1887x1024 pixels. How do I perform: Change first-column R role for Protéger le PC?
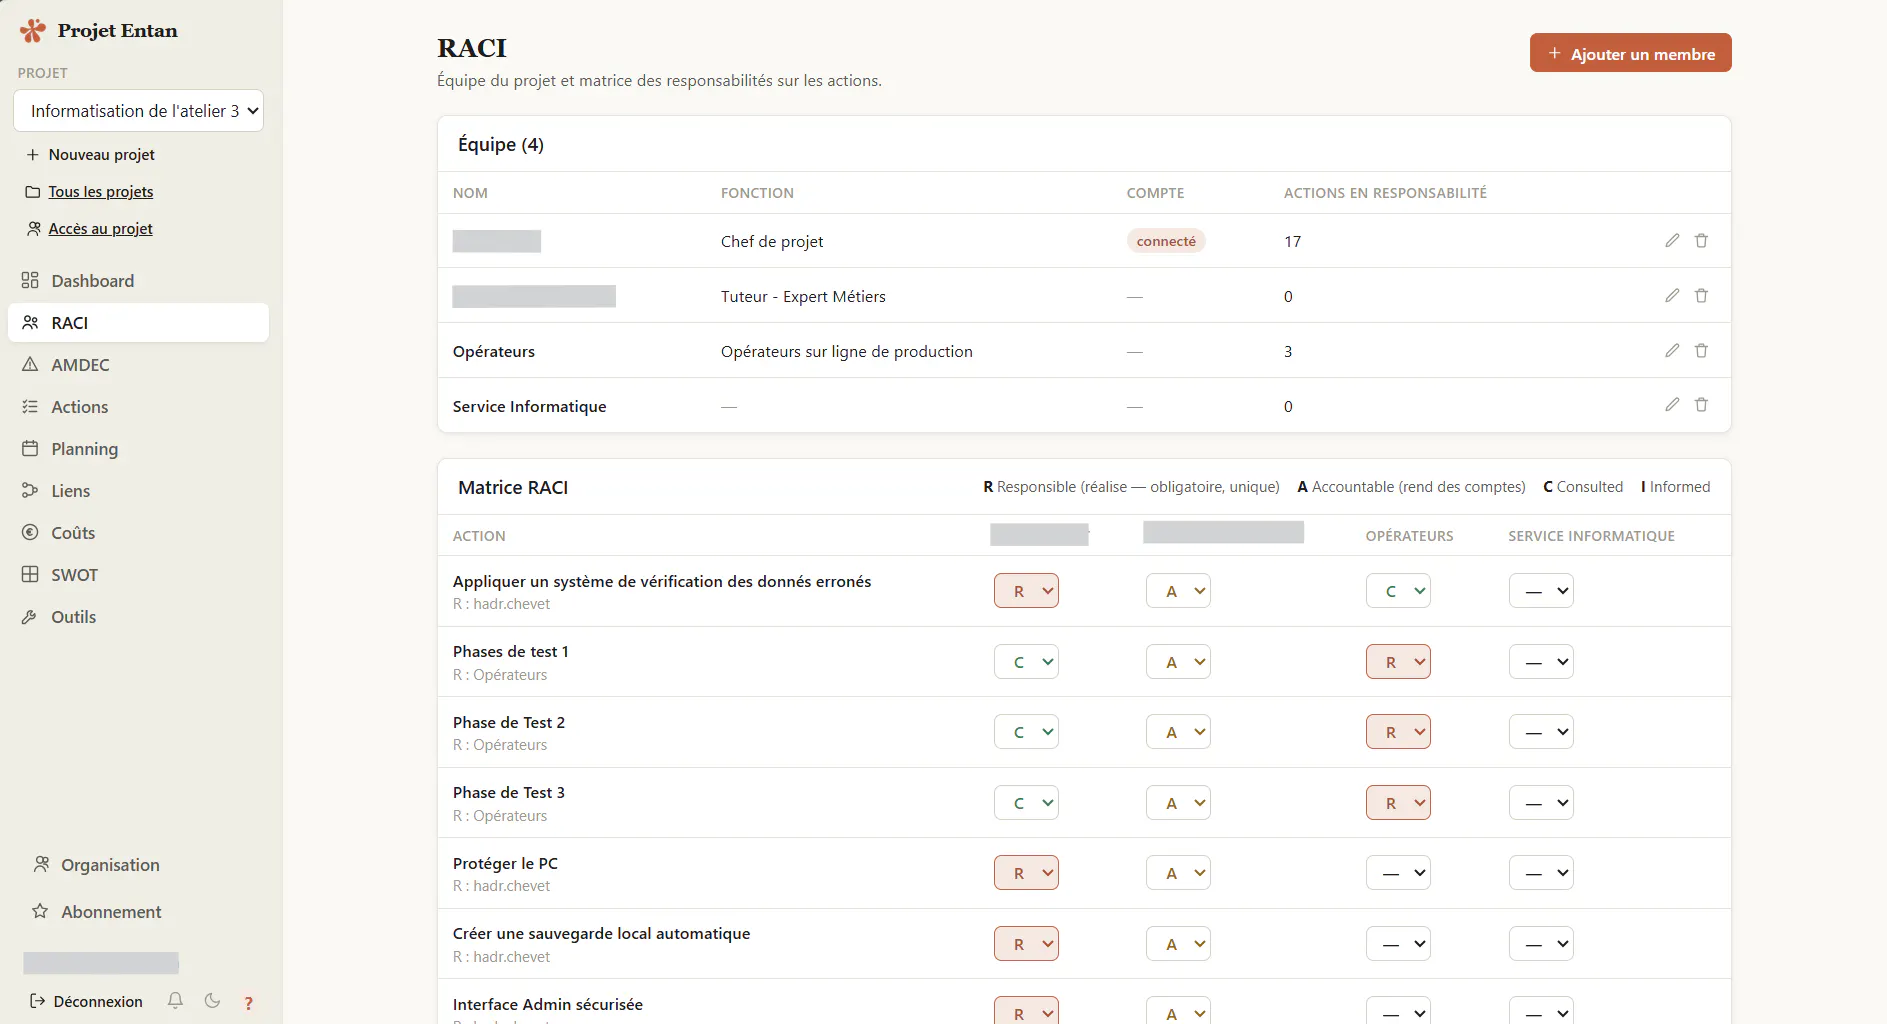[x=1026, y=873]
